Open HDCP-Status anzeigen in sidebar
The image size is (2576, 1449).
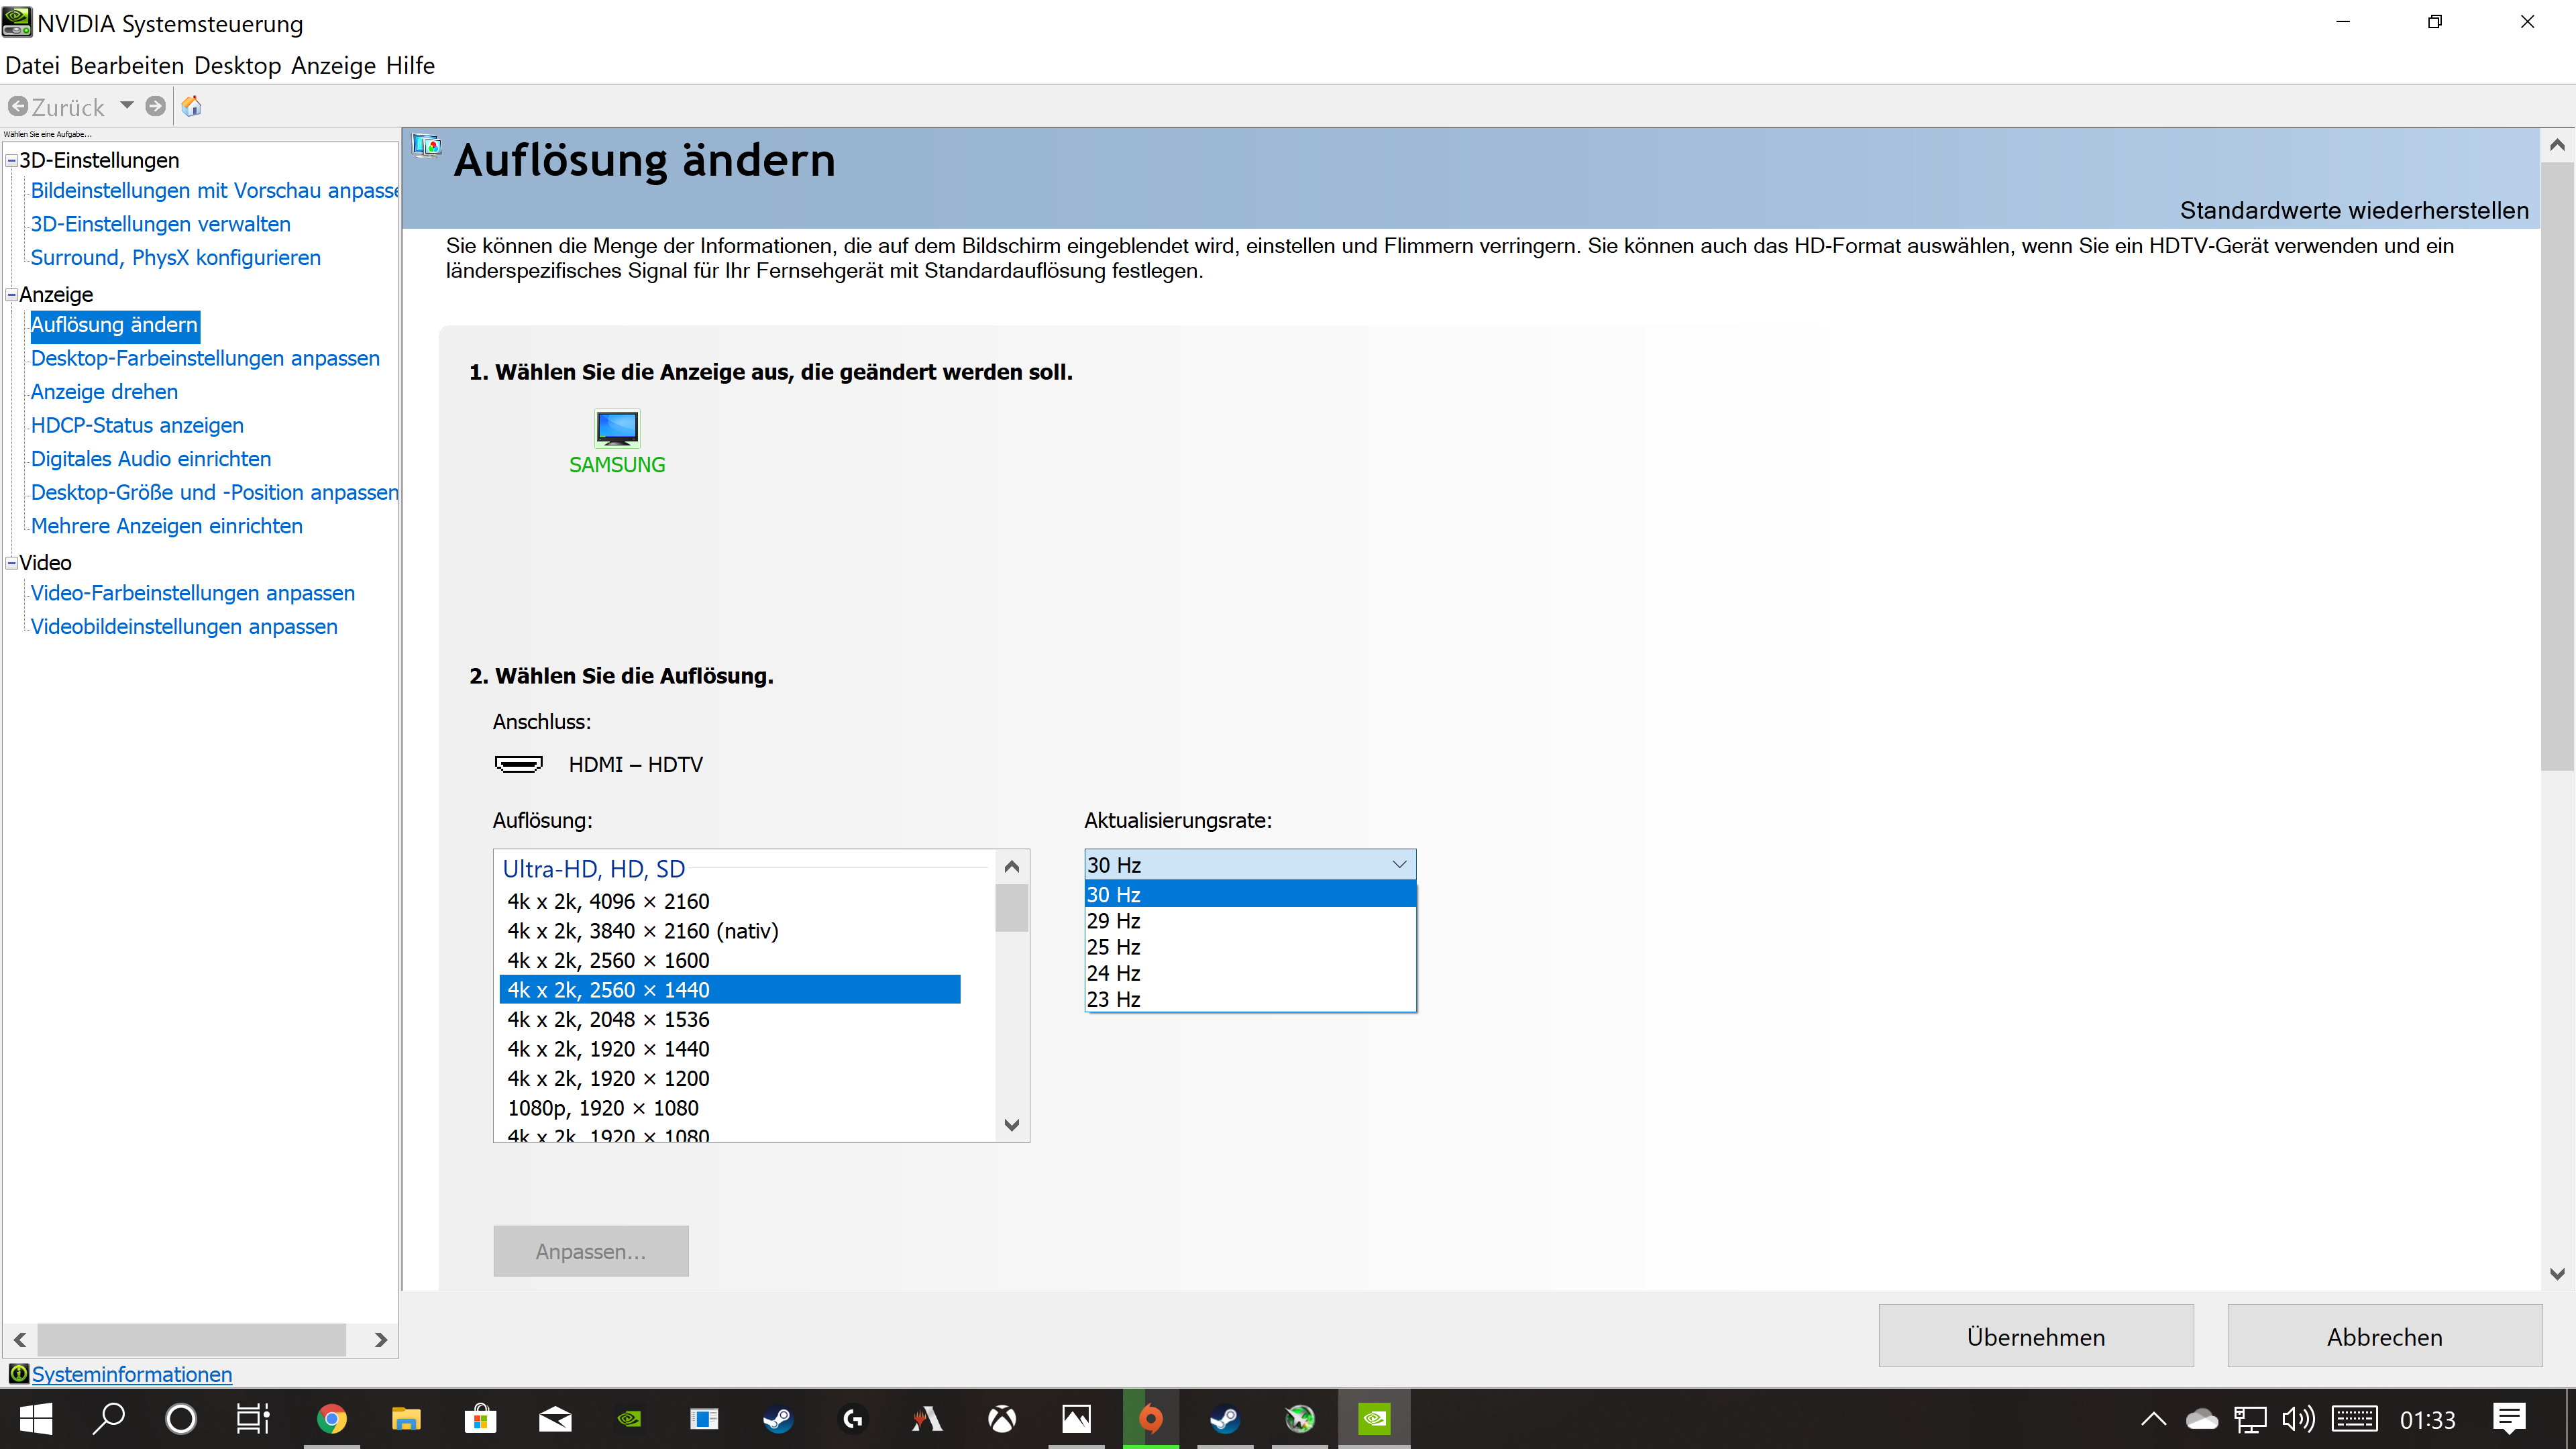point(137,425)
